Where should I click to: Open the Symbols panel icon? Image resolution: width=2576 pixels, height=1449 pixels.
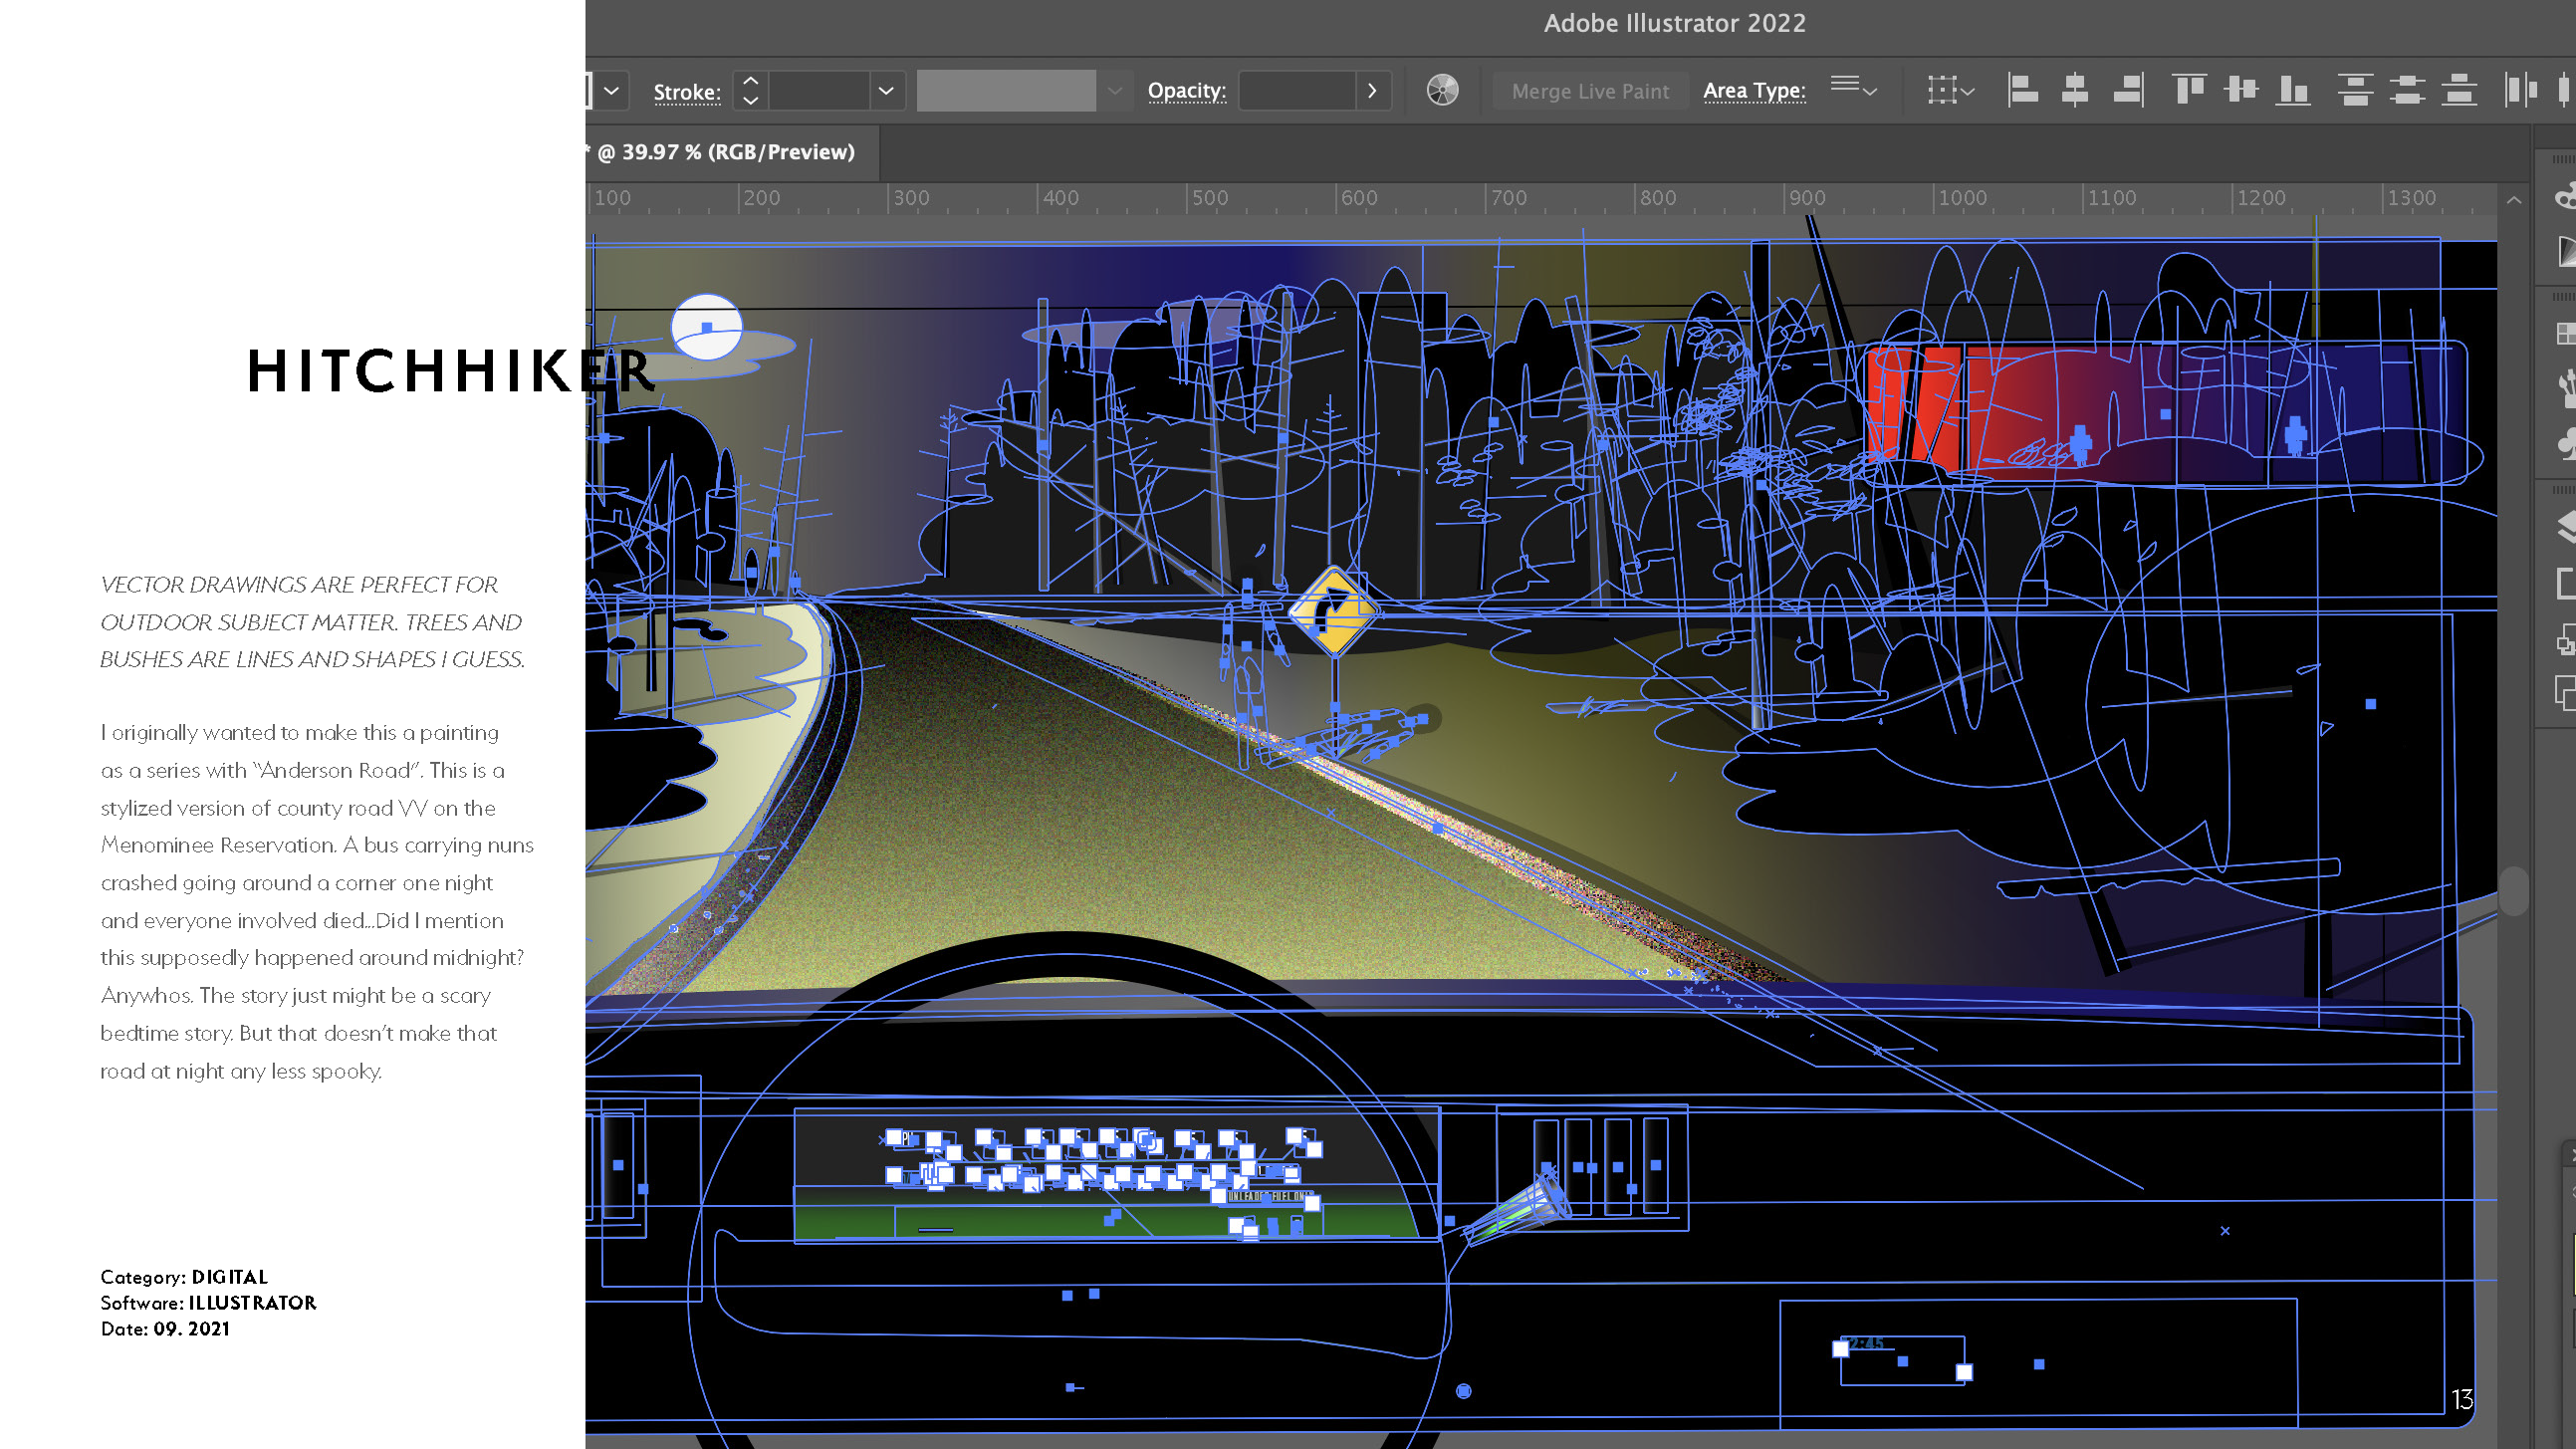pyautogui.click(x=2566, y=442)
